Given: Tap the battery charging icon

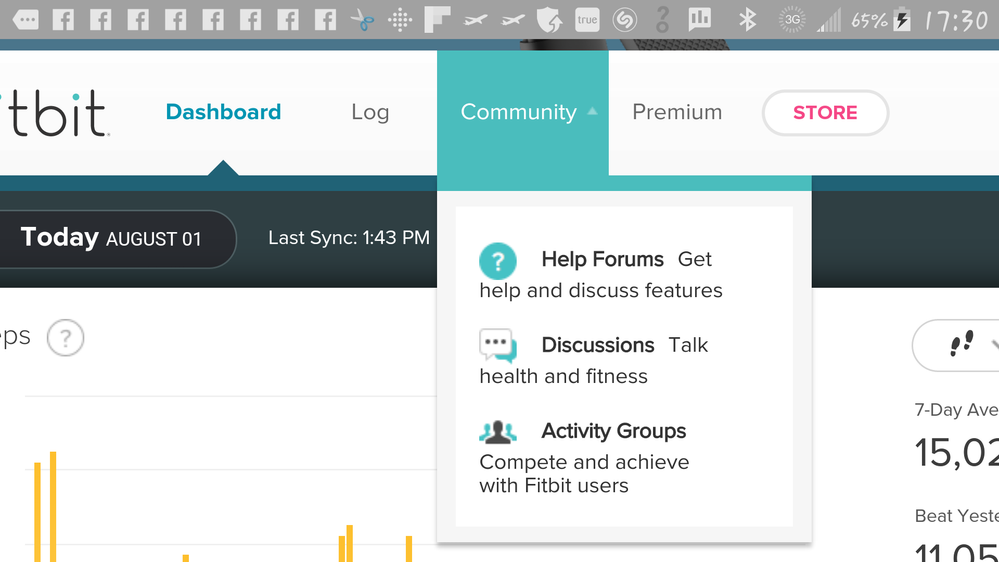Looking at the screenshot, I should (x=902, y=20).
